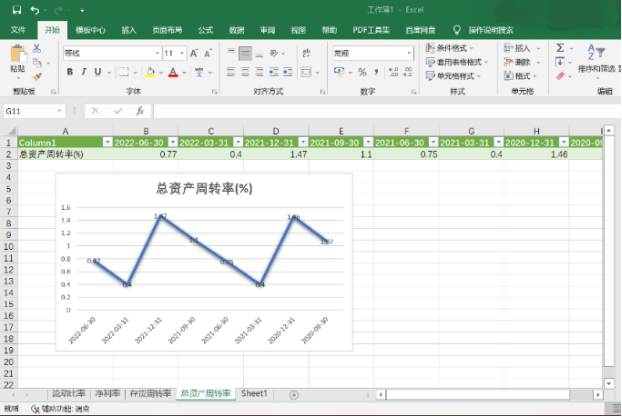The width and height of the screenshot is (622, 417).
Task: Toggle wrap text icon
Action: (307, 53)
